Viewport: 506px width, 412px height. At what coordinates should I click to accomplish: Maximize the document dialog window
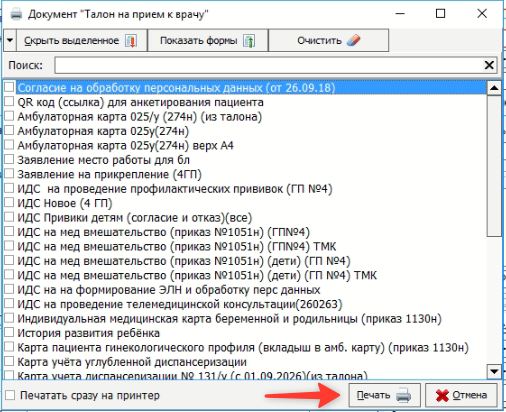441,14
